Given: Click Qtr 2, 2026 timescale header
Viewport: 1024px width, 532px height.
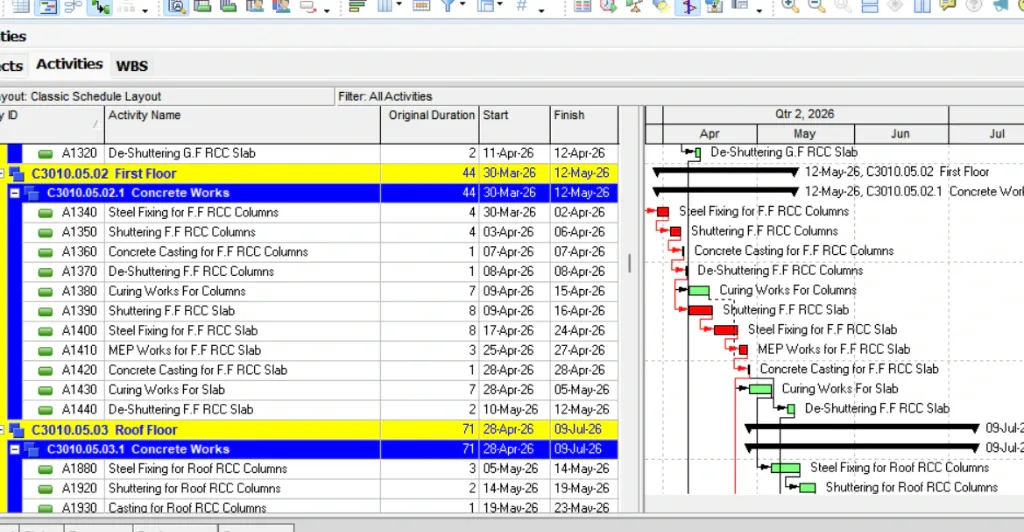Looking at the screenshot, I should point(805,114).
